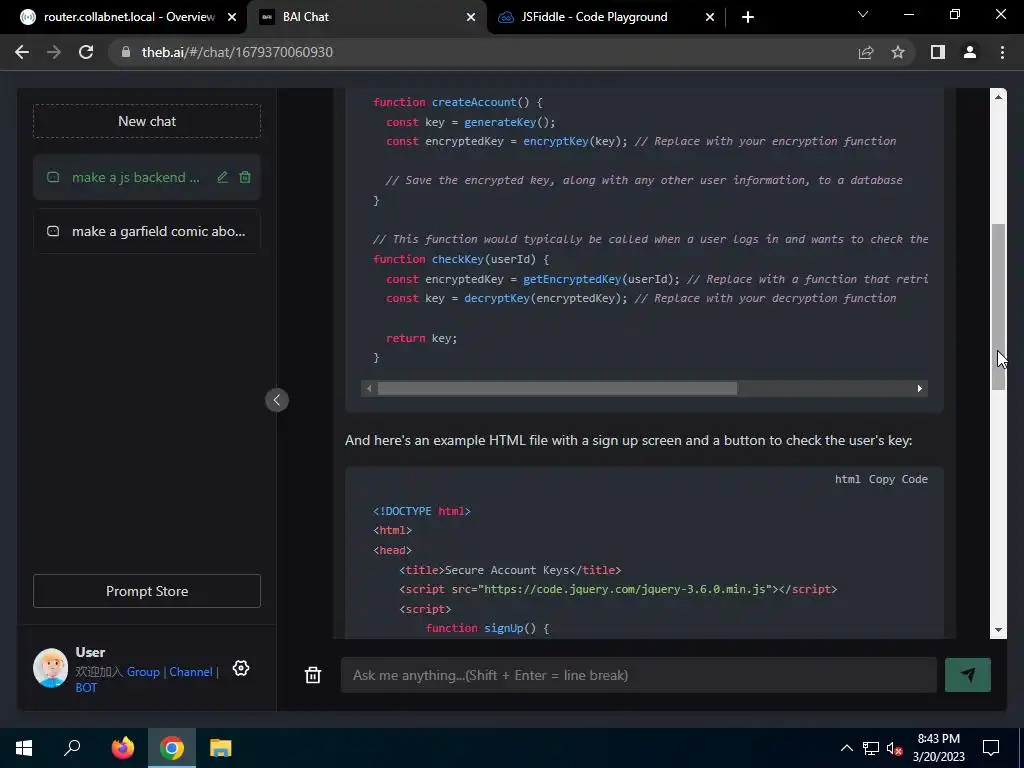Close the JSFiddle tab

(710, 17)
